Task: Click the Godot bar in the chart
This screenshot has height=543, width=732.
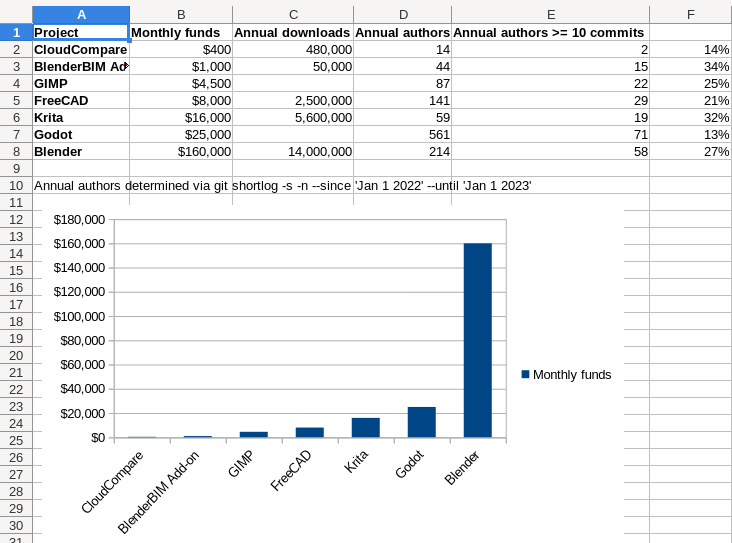Action: [x=422, y=422]
